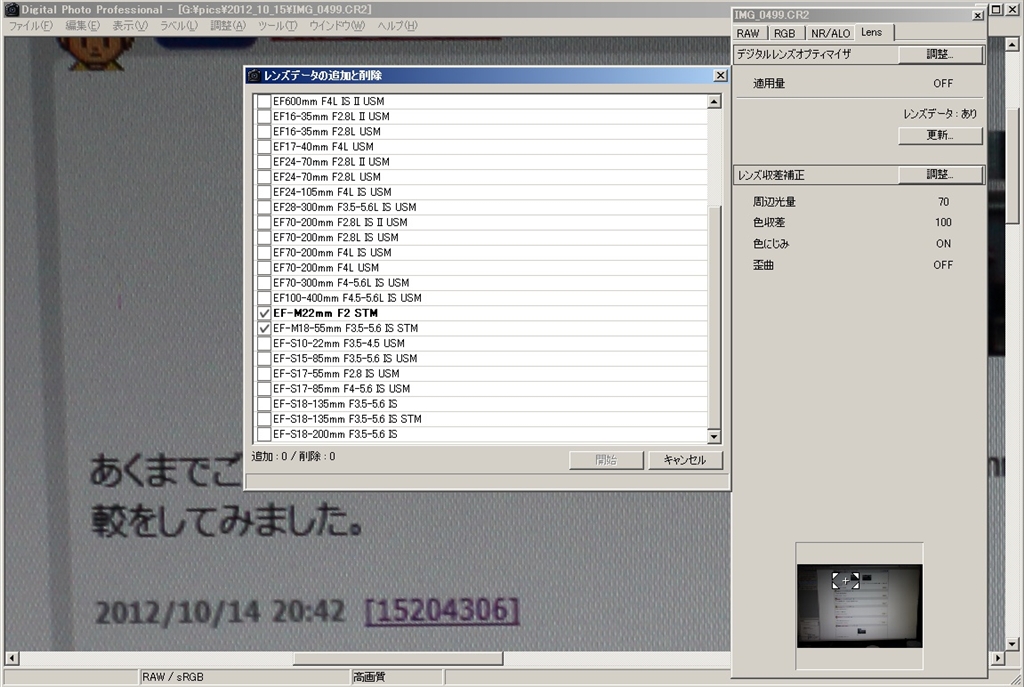Maximize the Digital Photo Professional window

[x=995, y=9]
